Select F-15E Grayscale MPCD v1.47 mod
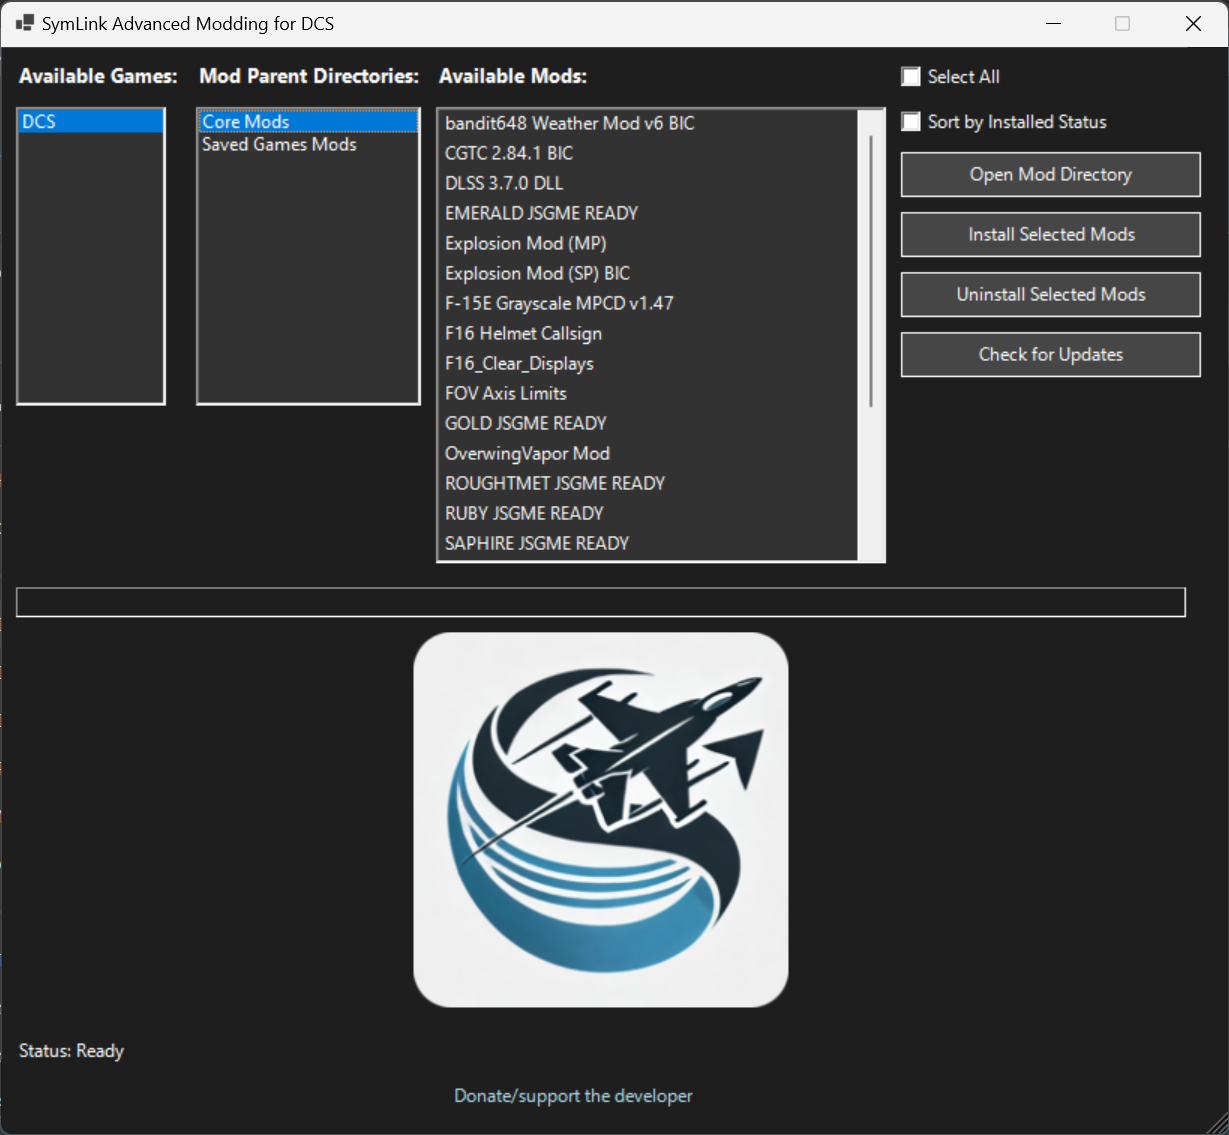Screen dimensions: 1229x1135 tap(559, 303)
